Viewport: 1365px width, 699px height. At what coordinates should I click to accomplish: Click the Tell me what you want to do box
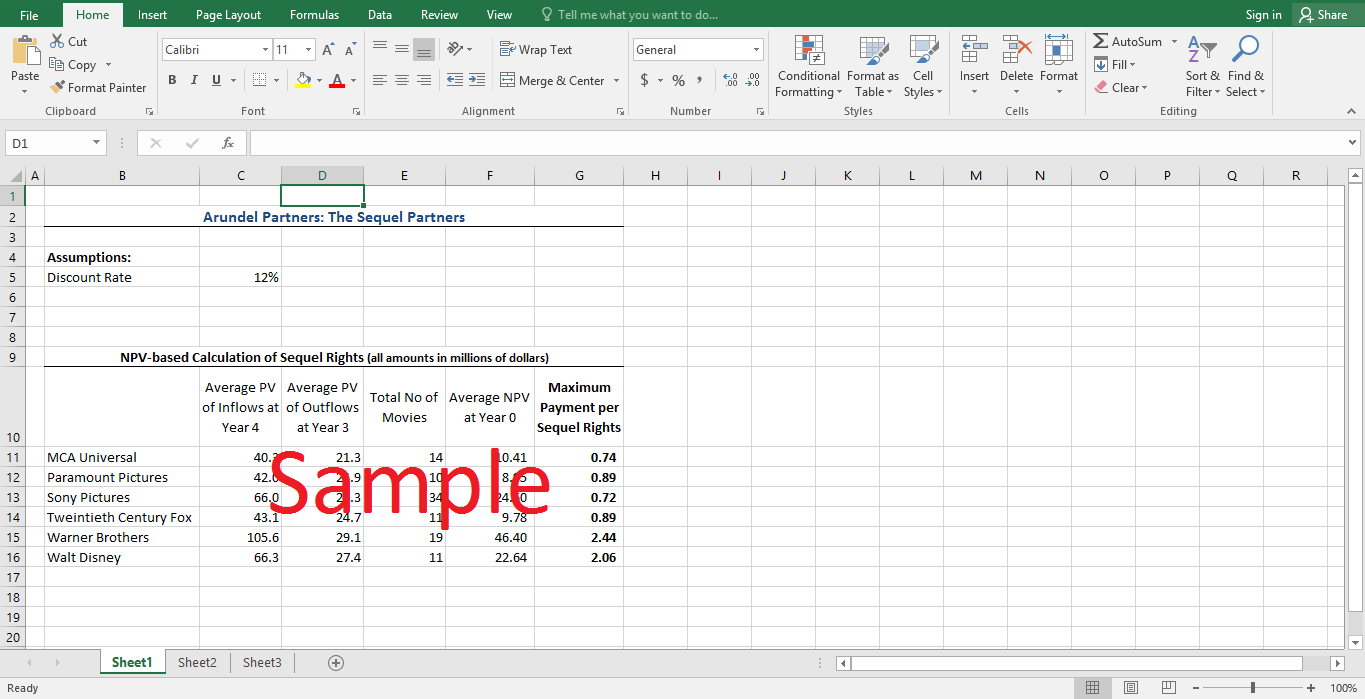(629, 15)
